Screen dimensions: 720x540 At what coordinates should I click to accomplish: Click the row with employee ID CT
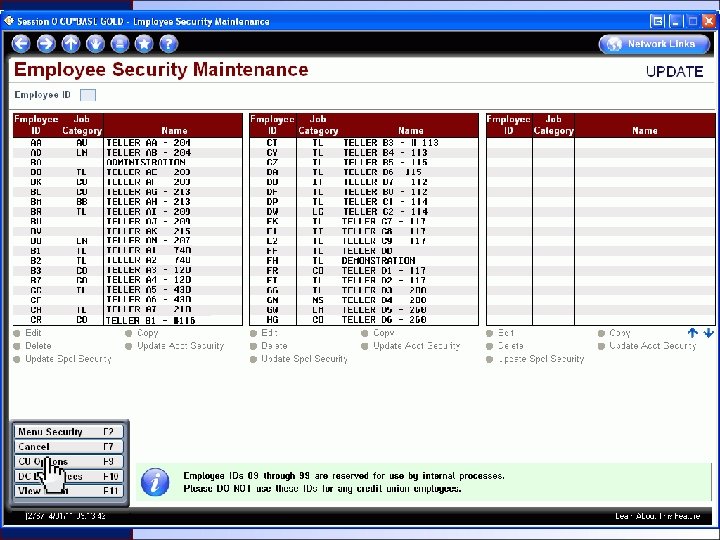364,143
